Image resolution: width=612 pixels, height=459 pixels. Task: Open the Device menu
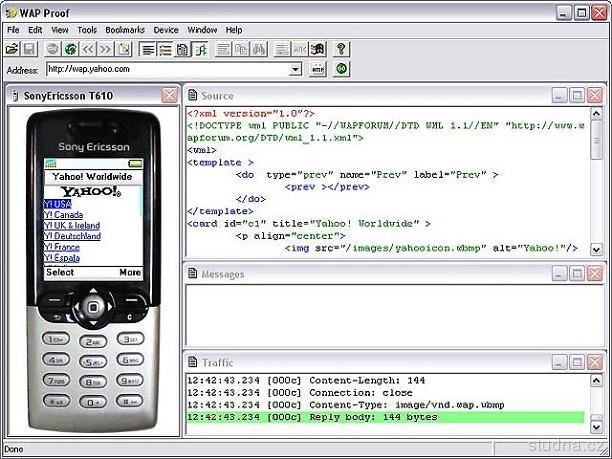tap(166, 30)
